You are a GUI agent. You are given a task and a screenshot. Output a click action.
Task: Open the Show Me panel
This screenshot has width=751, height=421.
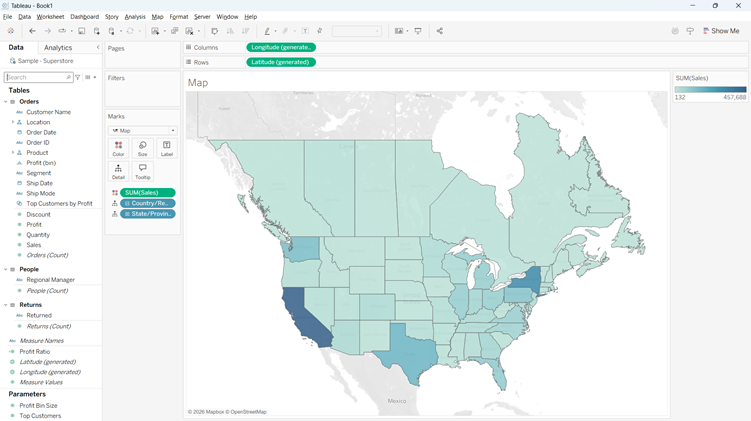point(721,31)
